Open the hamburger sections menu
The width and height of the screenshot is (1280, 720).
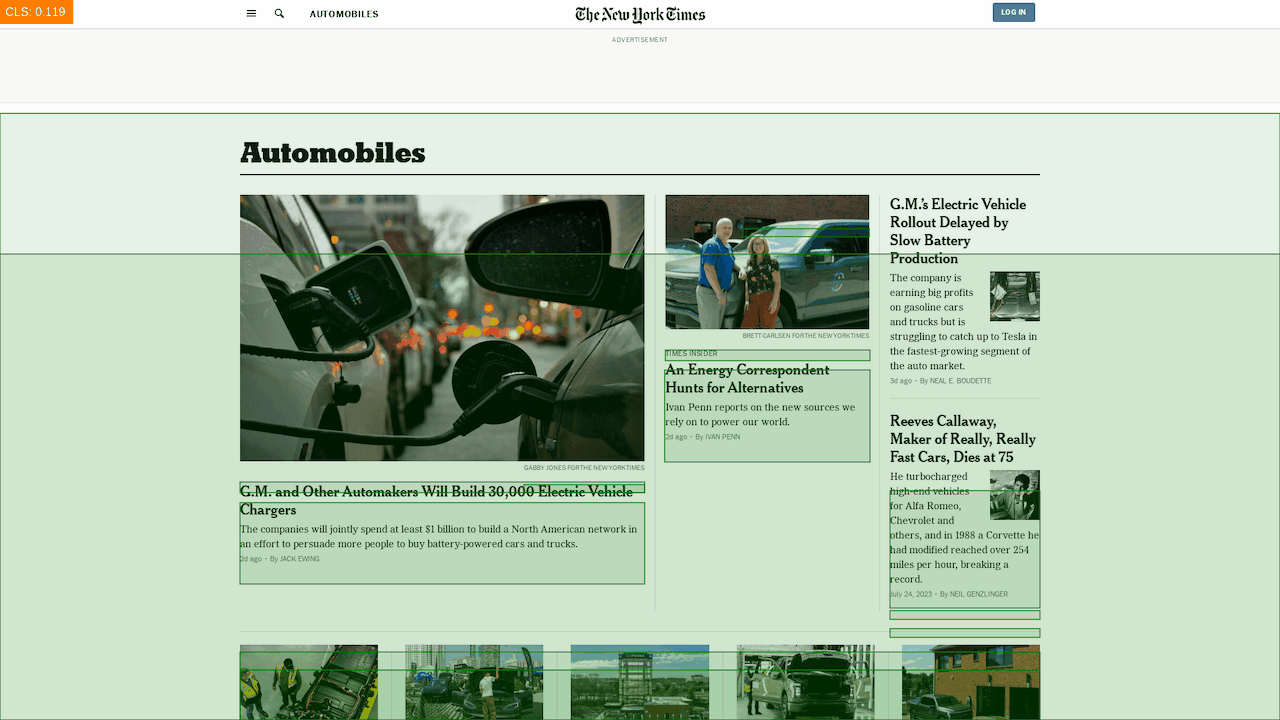pyautogui.click(x=251, y=14)
